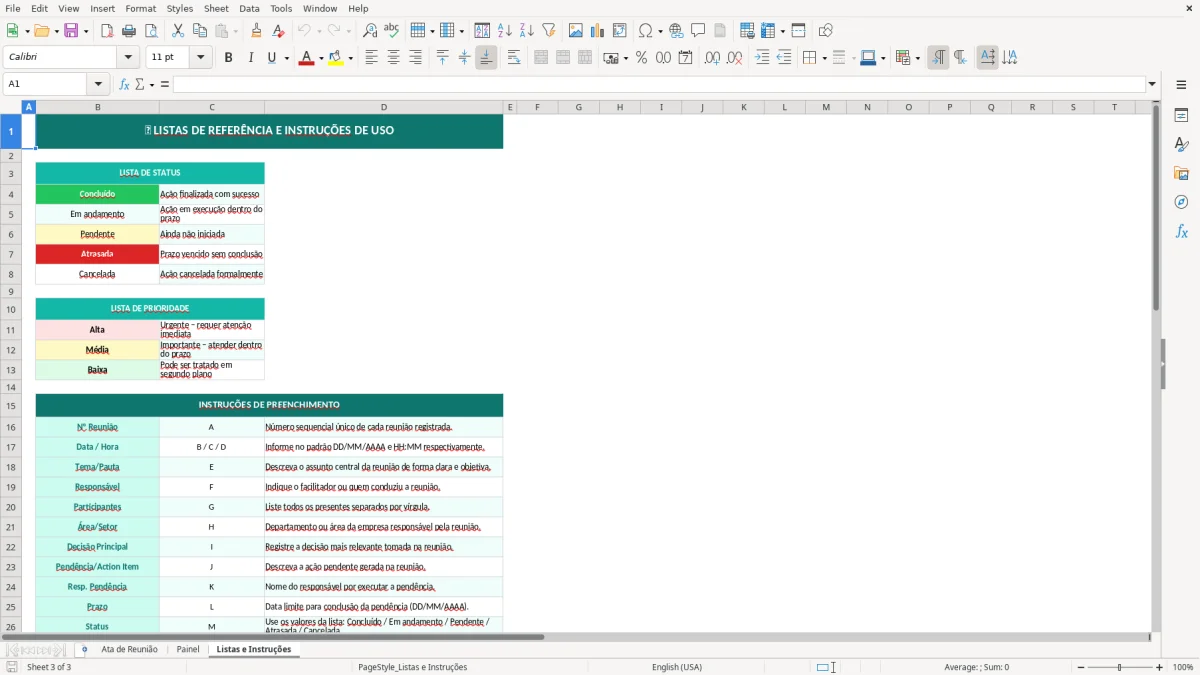The image size is (1200, 675).
Task: Click into the formula input line
Action: [x=658, y=84]
